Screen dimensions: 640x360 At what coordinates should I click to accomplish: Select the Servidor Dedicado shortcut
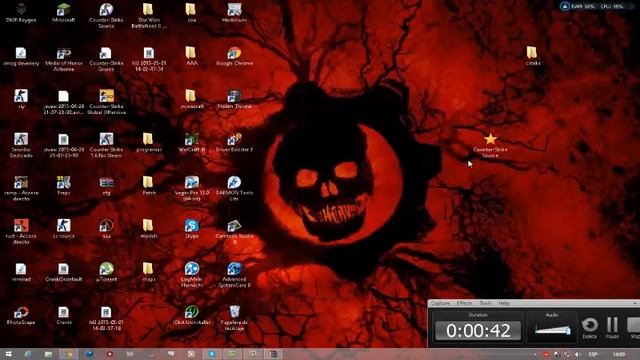21,145
